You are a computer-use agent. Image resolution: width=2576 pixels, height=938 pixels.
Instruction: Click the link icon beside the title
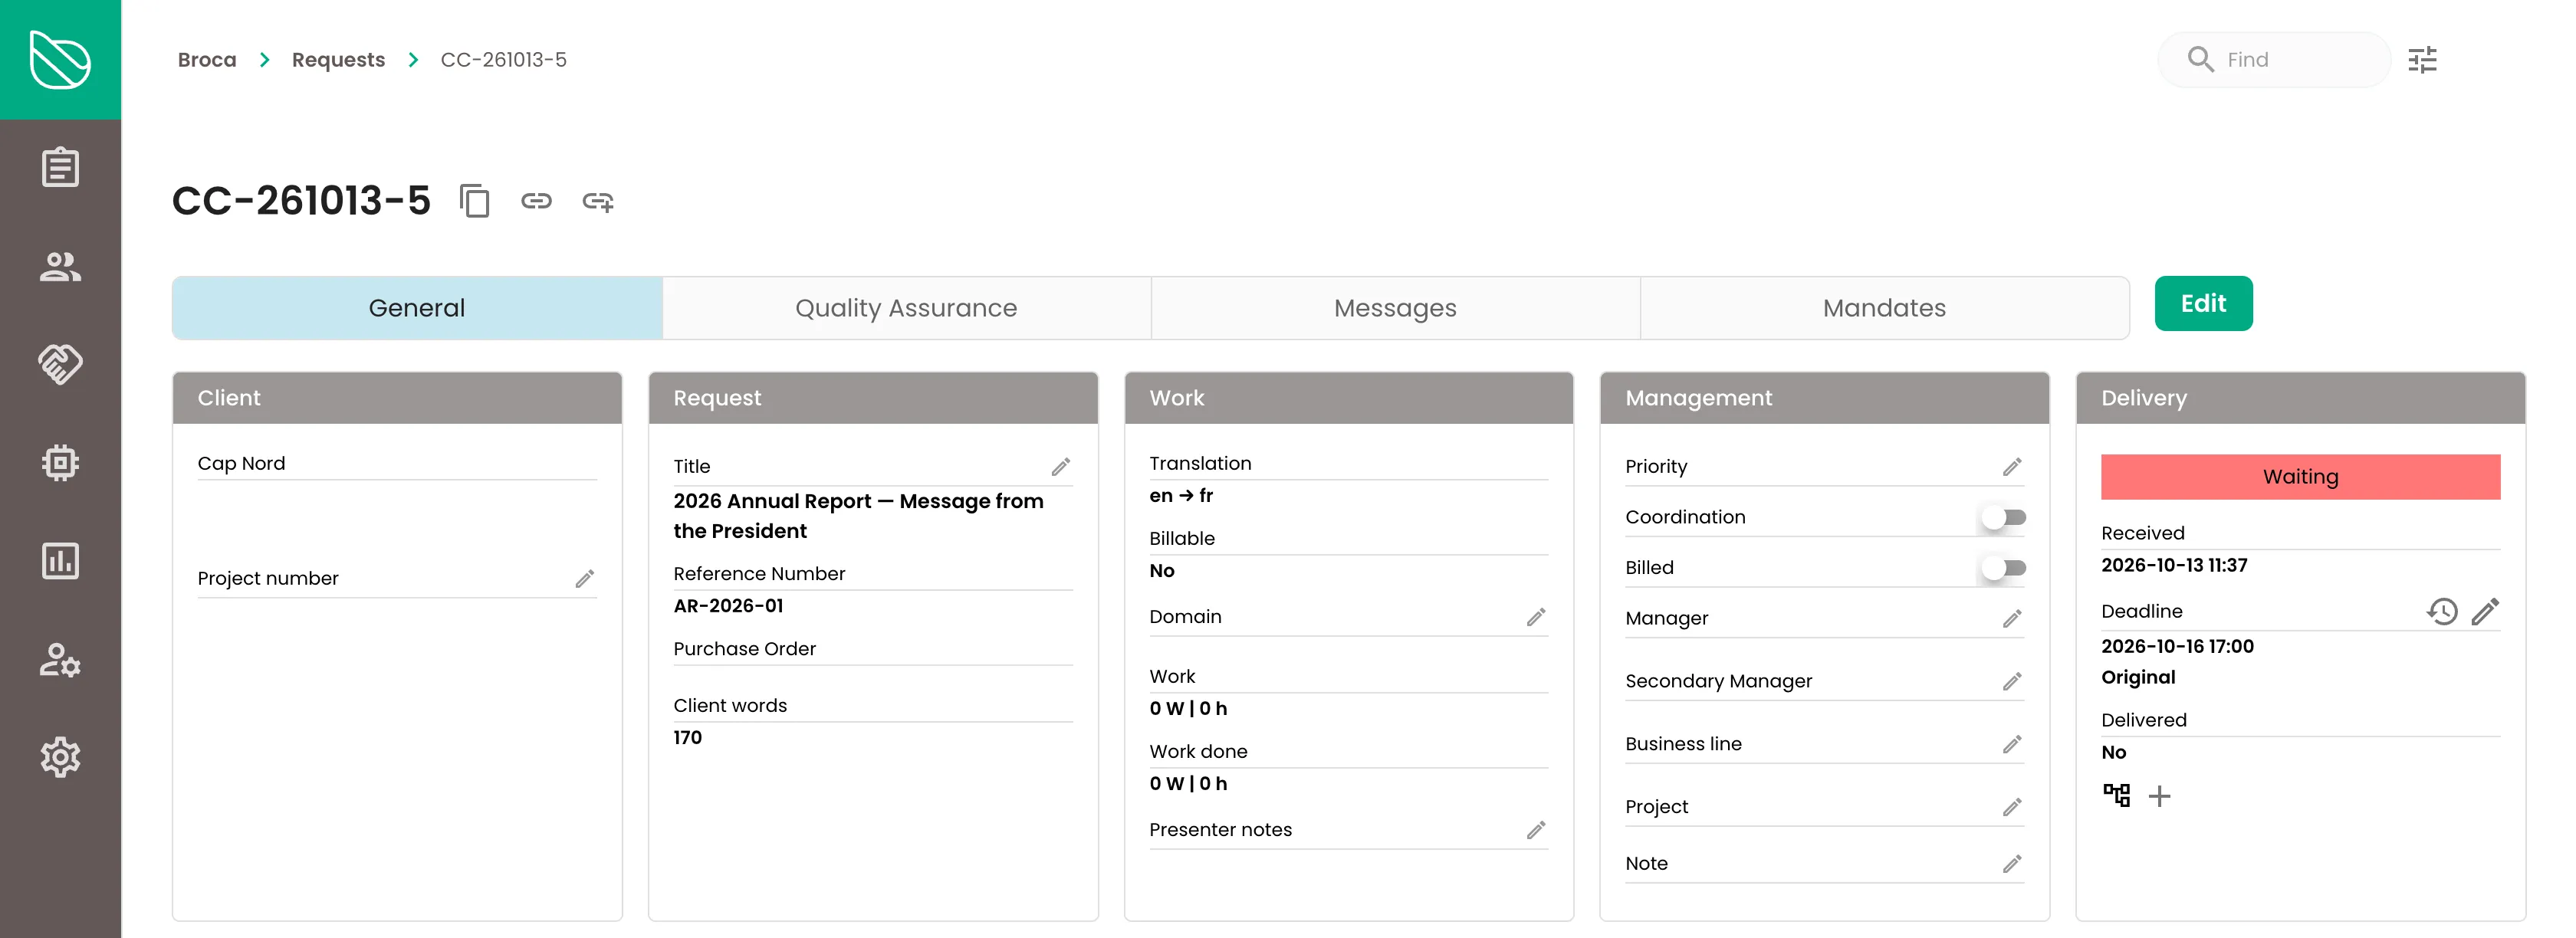[x=536, y=201]
